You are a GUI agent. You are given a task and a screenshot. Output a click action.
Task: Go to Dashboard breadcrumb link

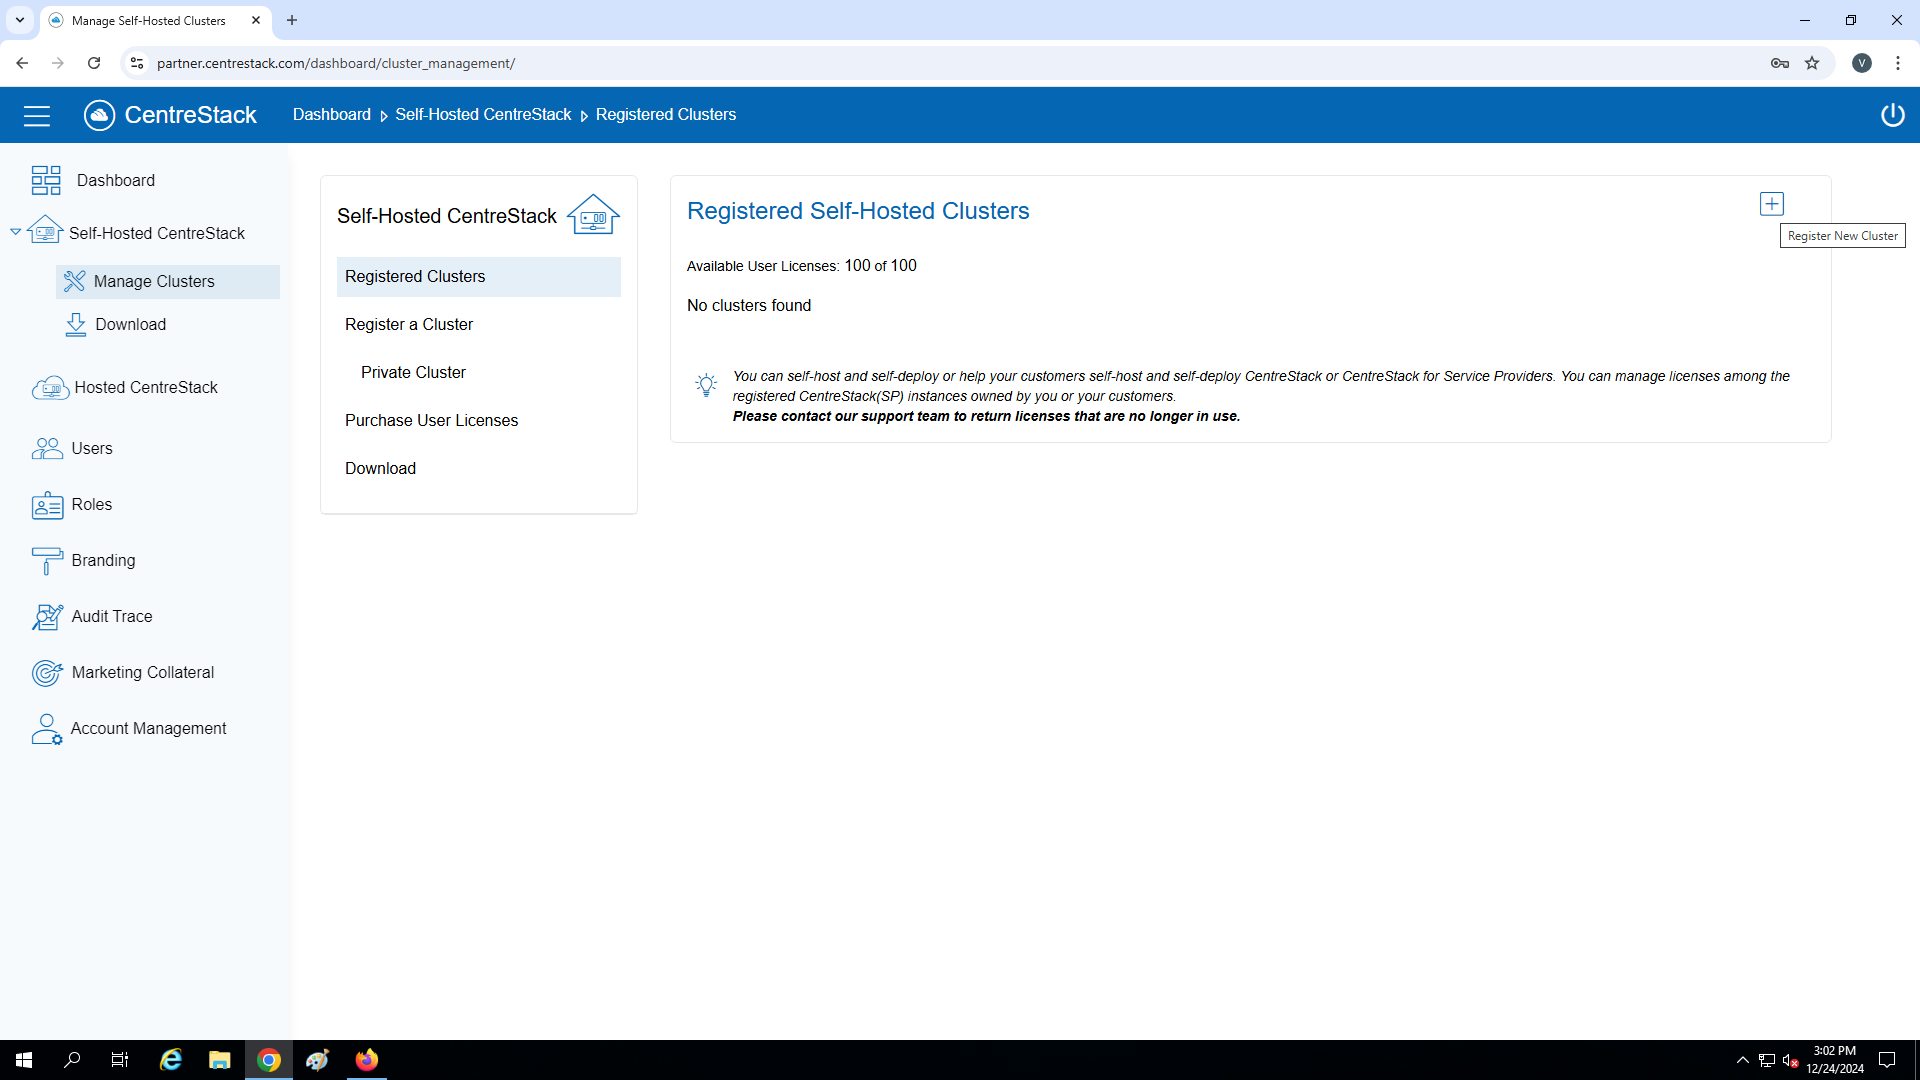(x=332, y=115)
